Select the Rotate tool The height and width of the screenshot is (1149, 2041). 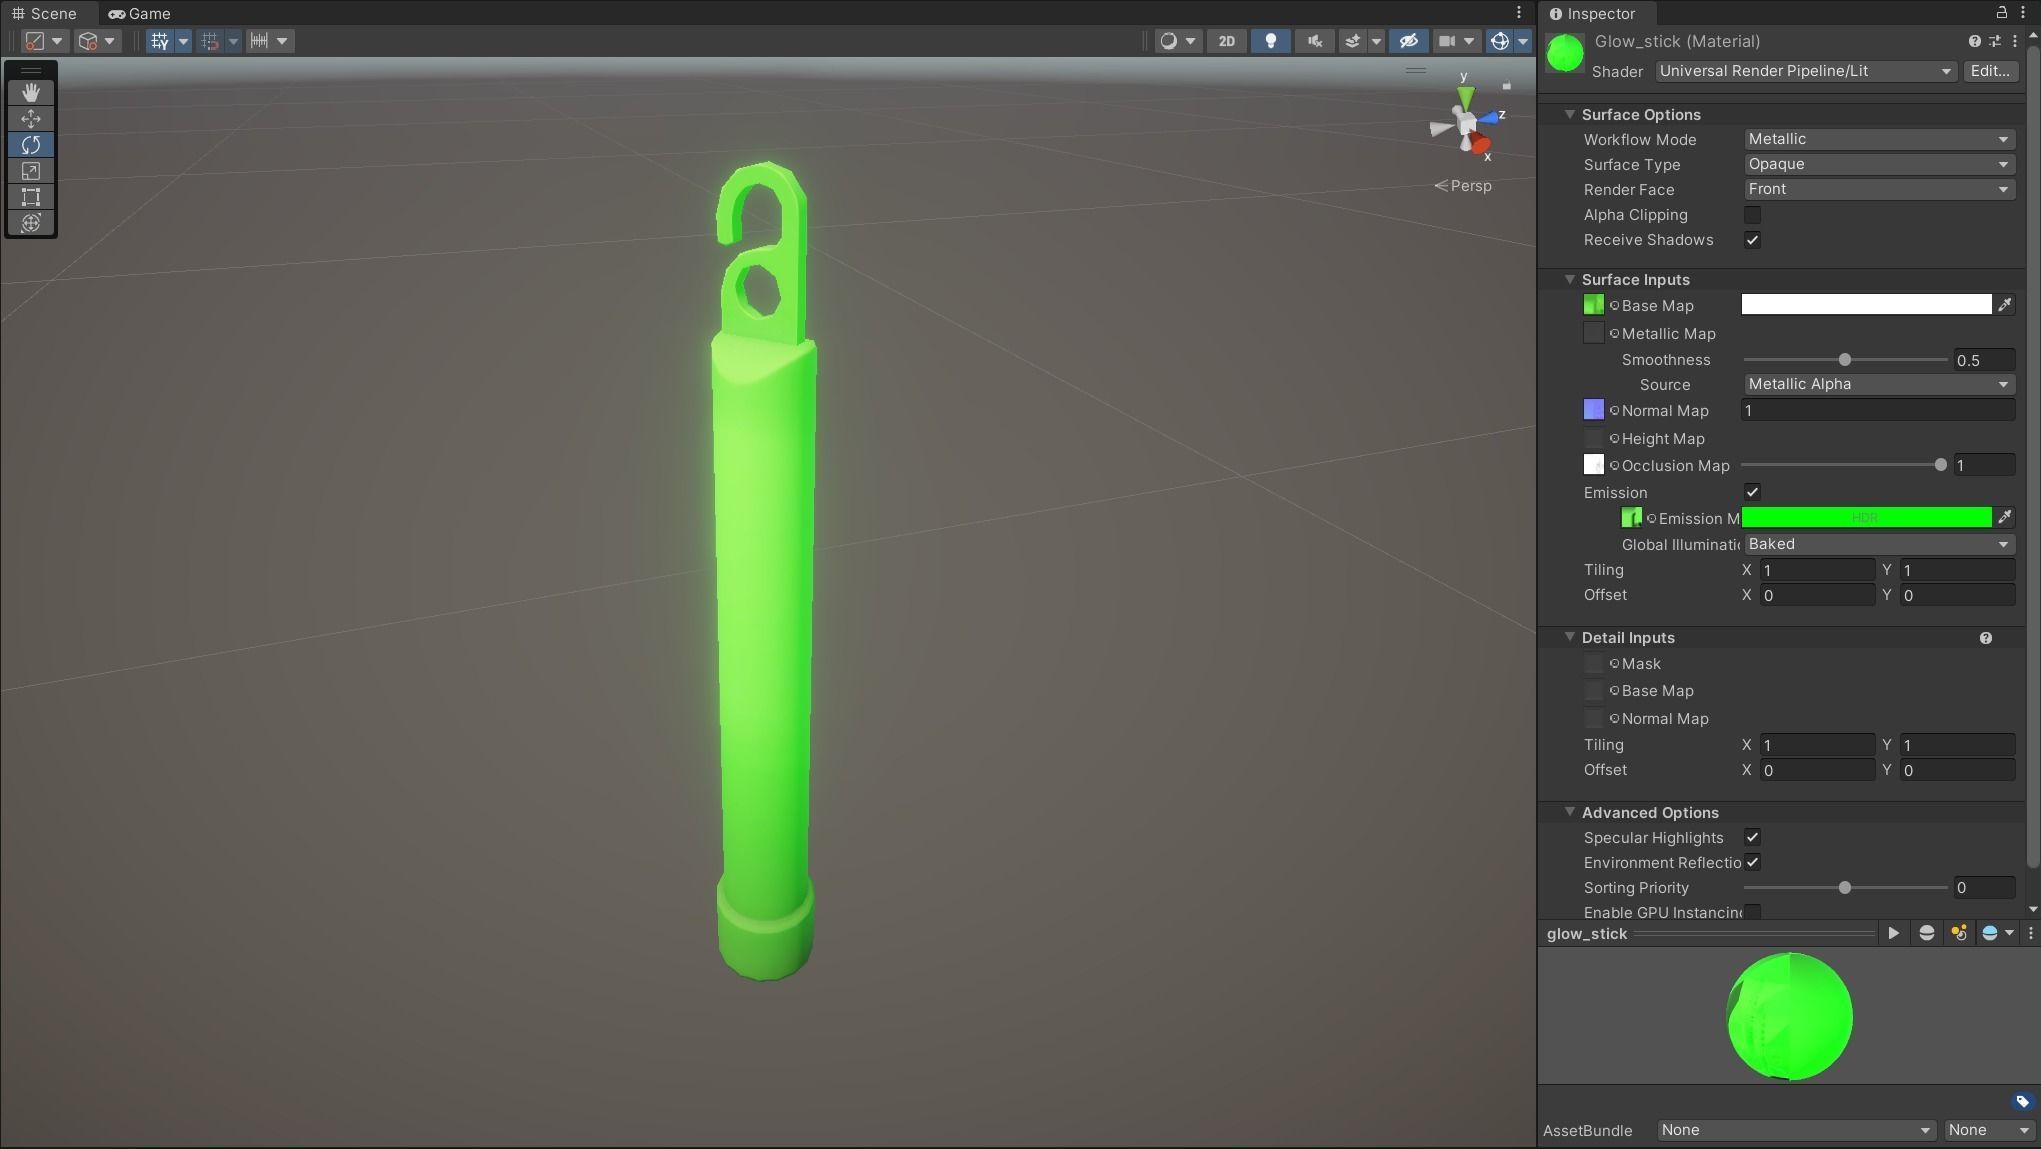(x=31, y=145)
